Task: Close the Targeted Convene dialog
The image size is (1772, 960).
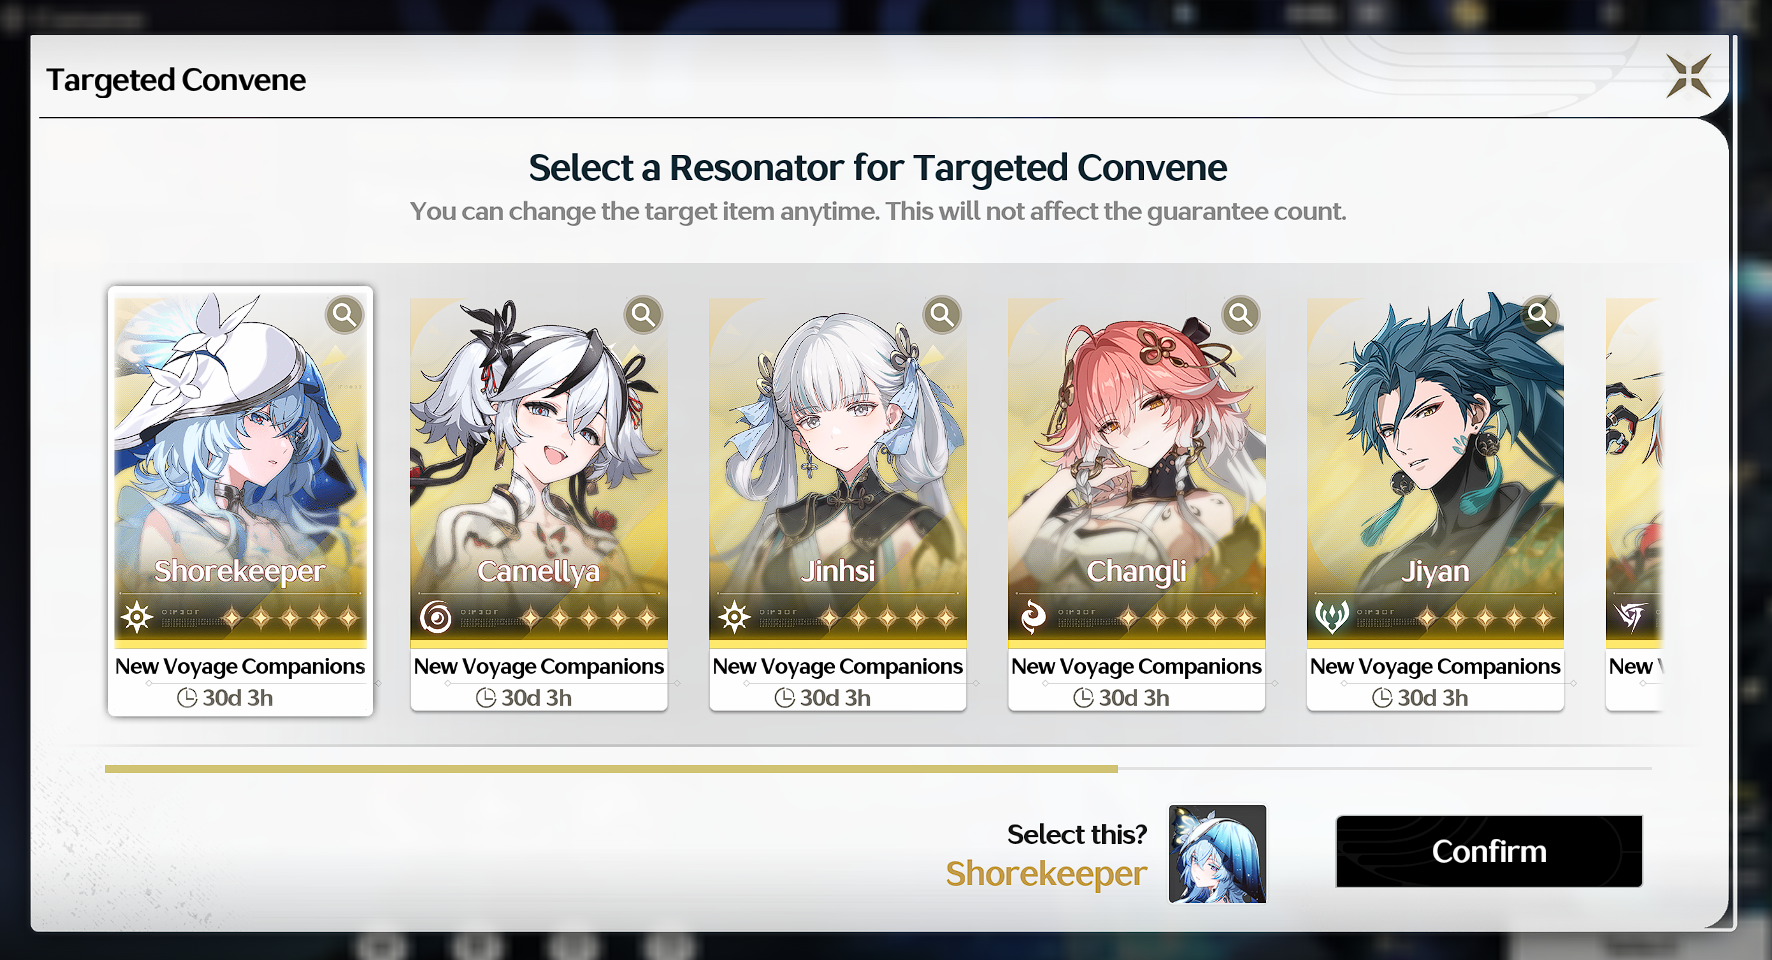Action: point(1688,76)
